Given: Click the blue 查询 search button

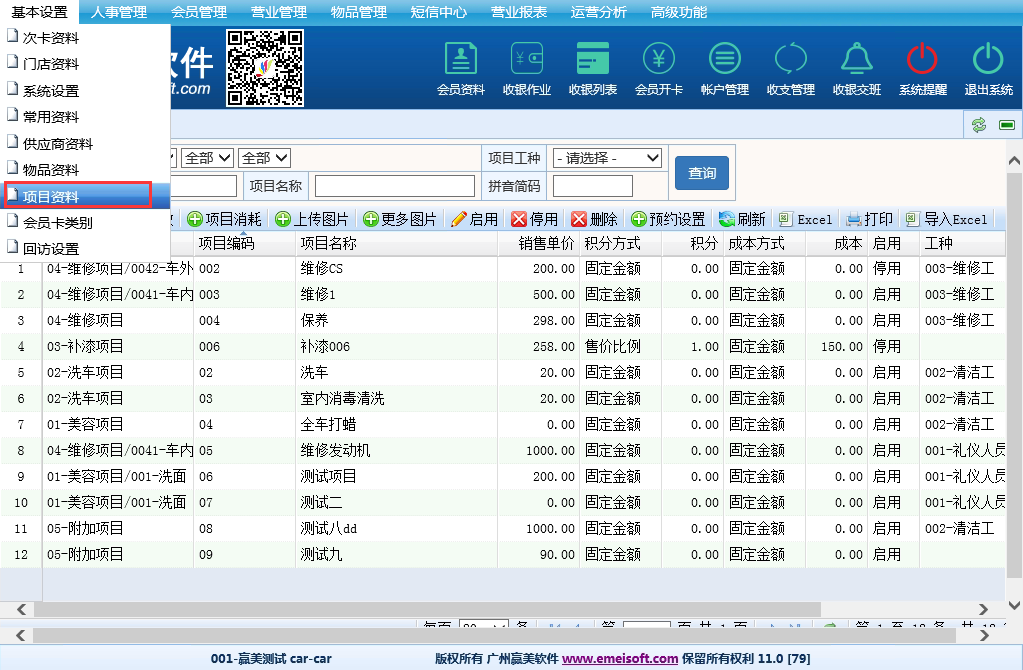Looking at the screenshot, I should tap(702, 173).
